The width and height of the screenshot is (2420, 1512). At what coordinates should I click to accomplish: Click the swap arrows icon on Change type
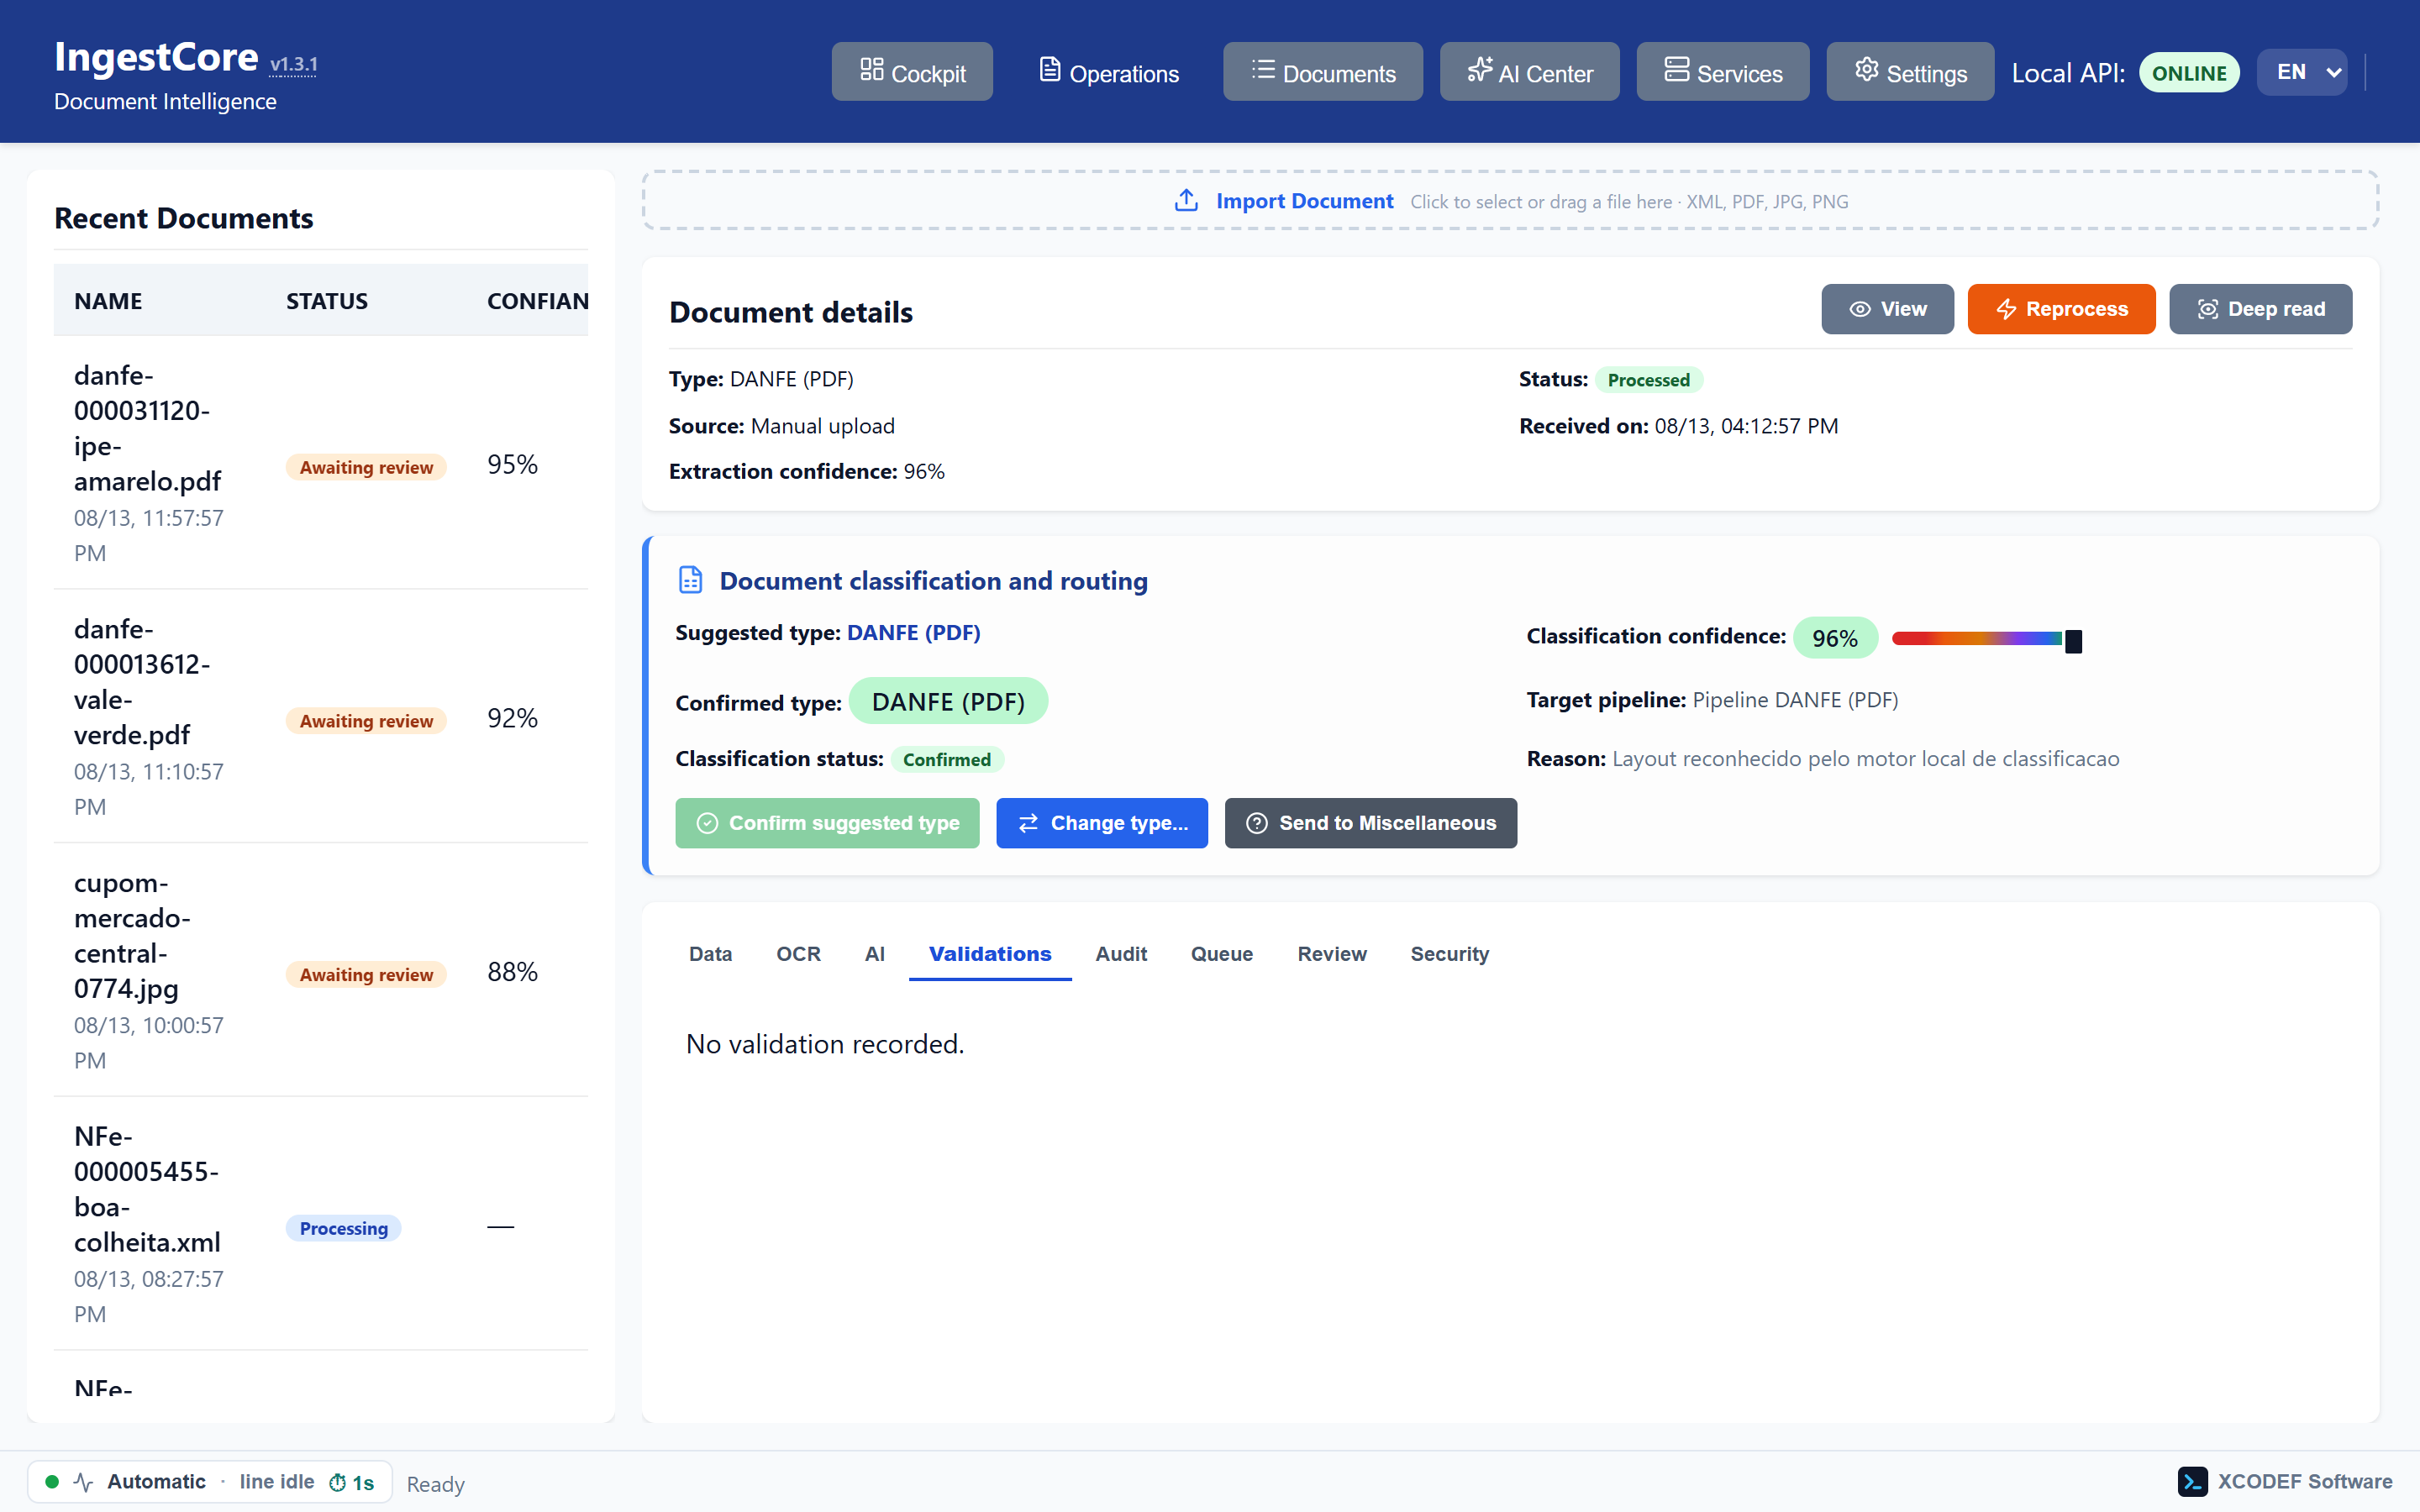(1028, 823)
